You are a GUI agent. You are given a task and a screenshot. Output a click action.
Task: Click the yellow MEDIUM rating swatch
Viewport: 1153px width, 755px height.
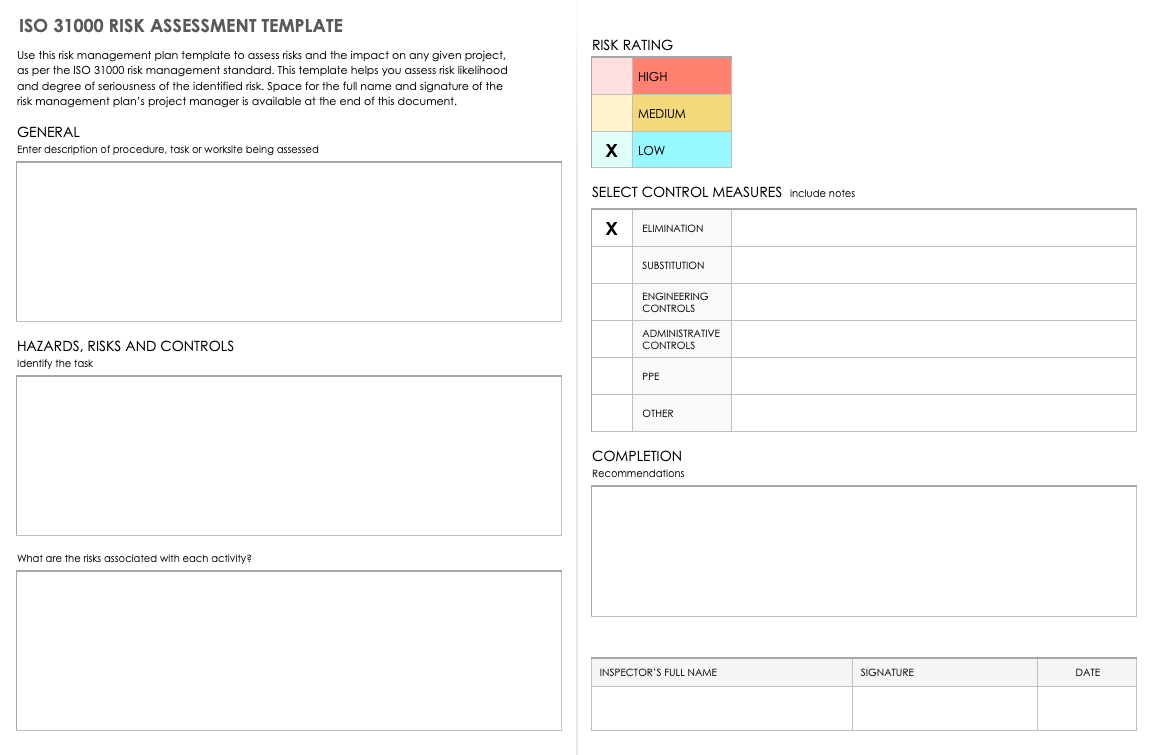[682, 113]
